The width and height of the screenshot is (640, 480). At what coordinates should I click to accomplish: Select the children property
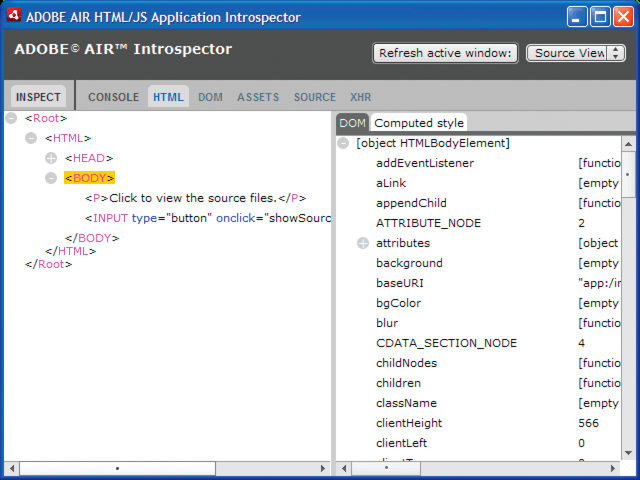click(398, 383)
